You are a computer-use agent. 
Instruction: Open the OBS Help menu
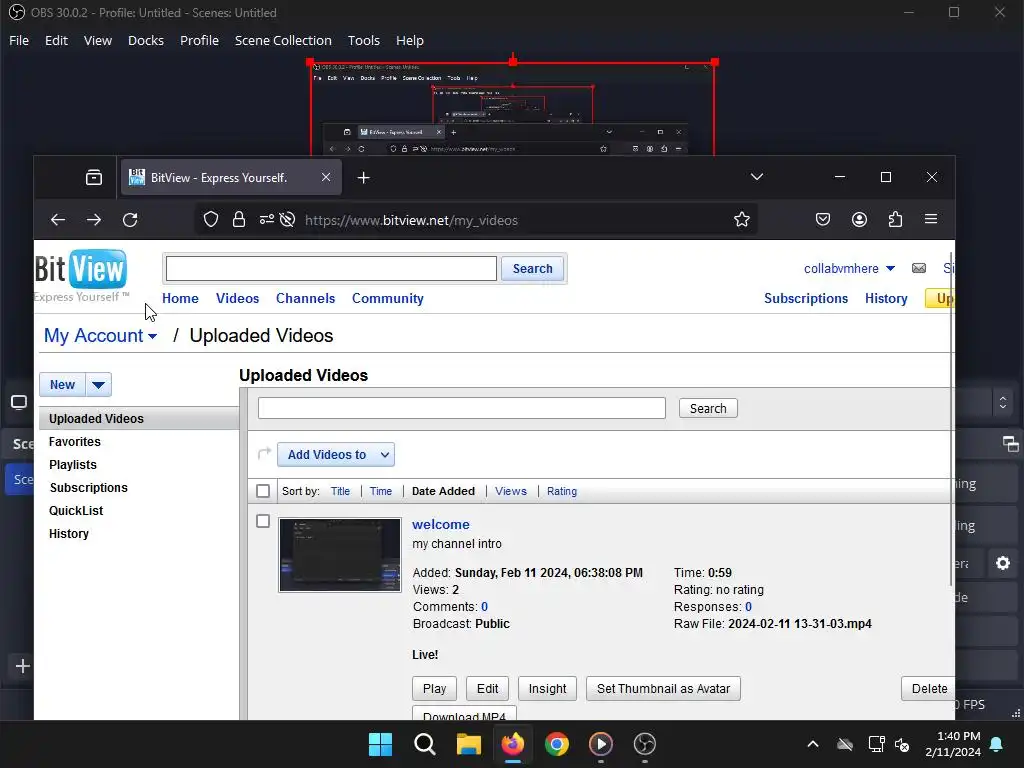click(409, 40)
